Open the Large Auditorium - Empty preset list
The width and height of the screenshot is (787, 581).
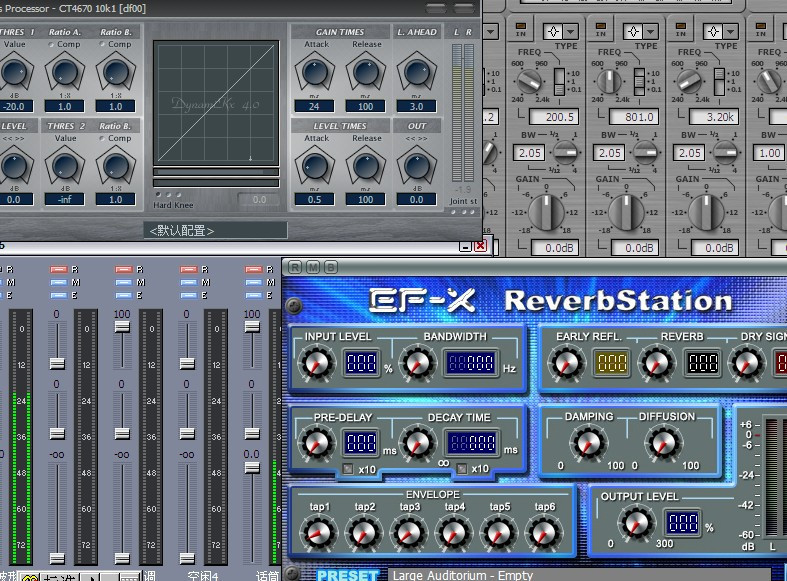click(x=580, y=575)
